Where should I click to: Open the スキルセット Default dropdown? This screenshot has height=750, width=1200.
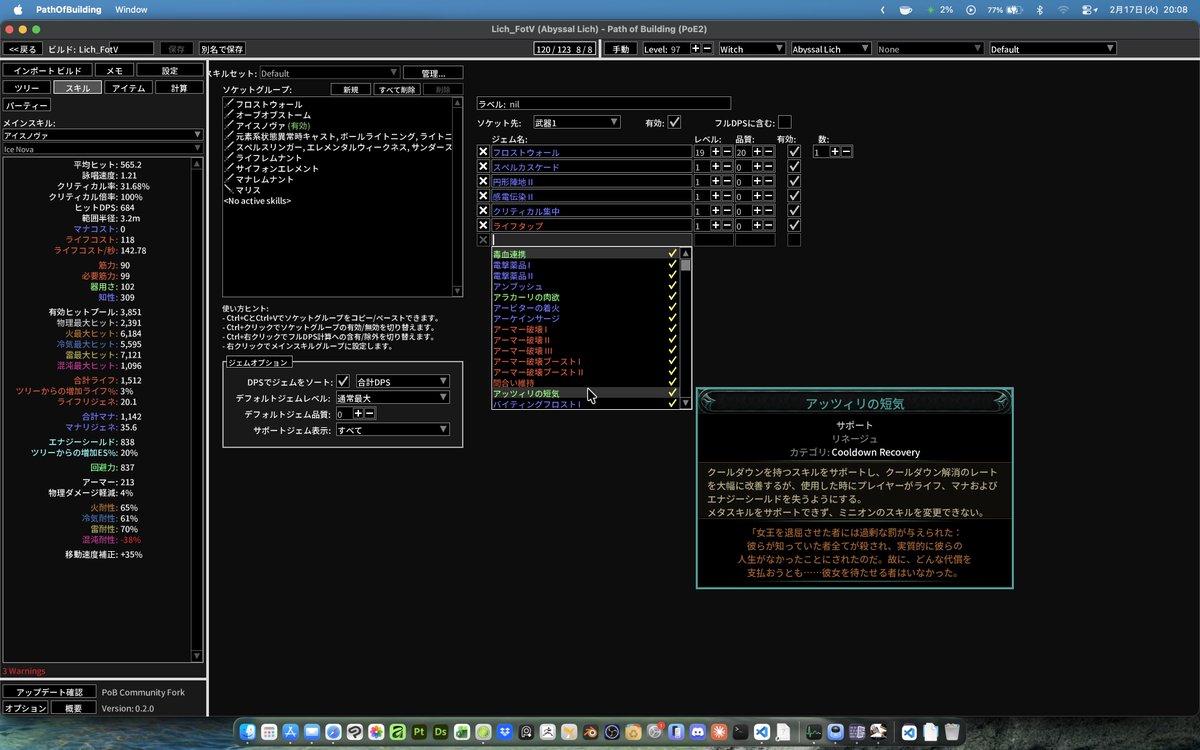tap(330, 73)
